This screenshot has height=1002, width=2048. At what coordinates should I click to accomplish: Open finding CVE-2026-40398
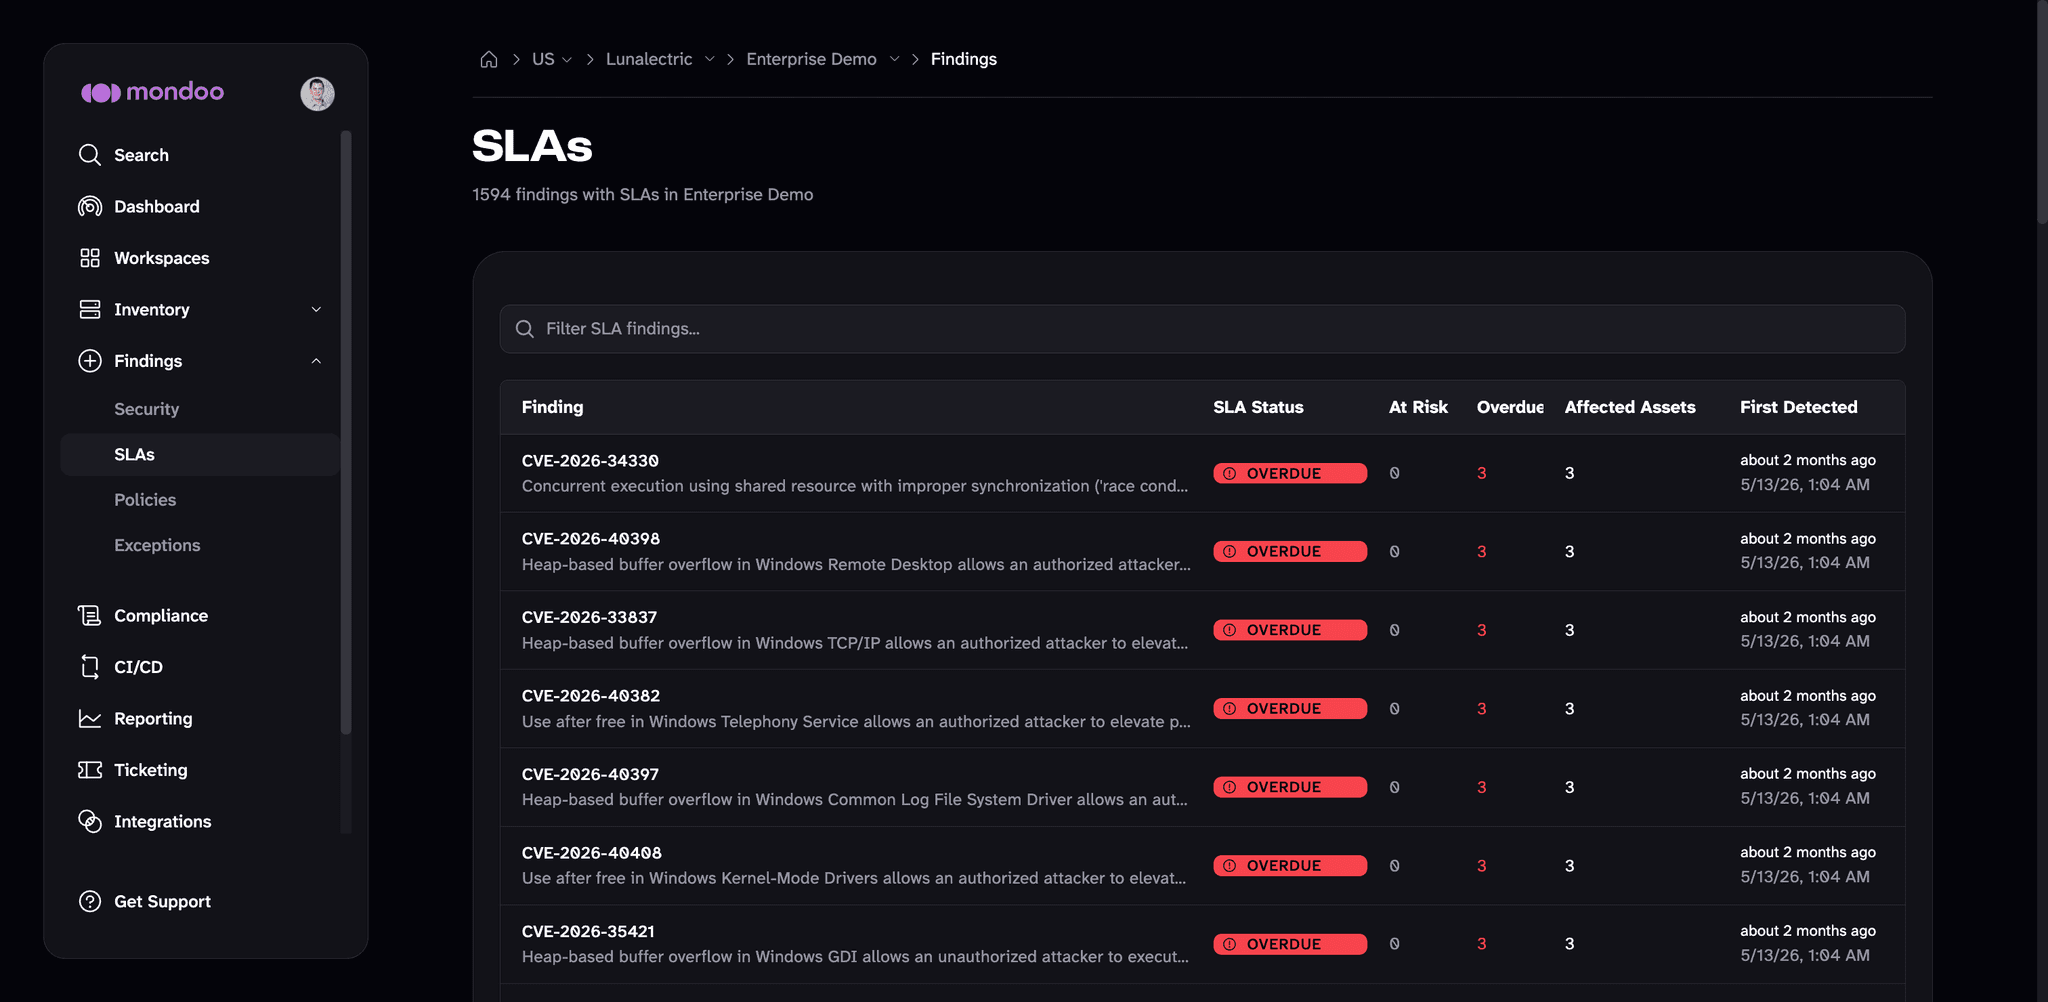click(591, 539)
